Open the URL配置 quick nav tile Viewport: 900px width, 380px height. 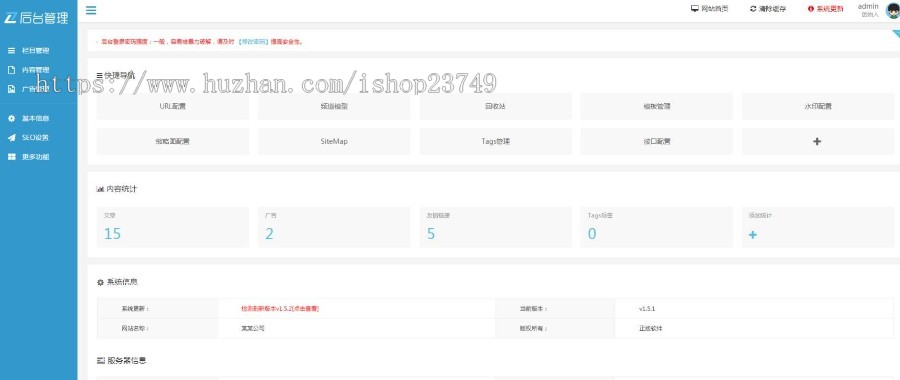point(173,106)
